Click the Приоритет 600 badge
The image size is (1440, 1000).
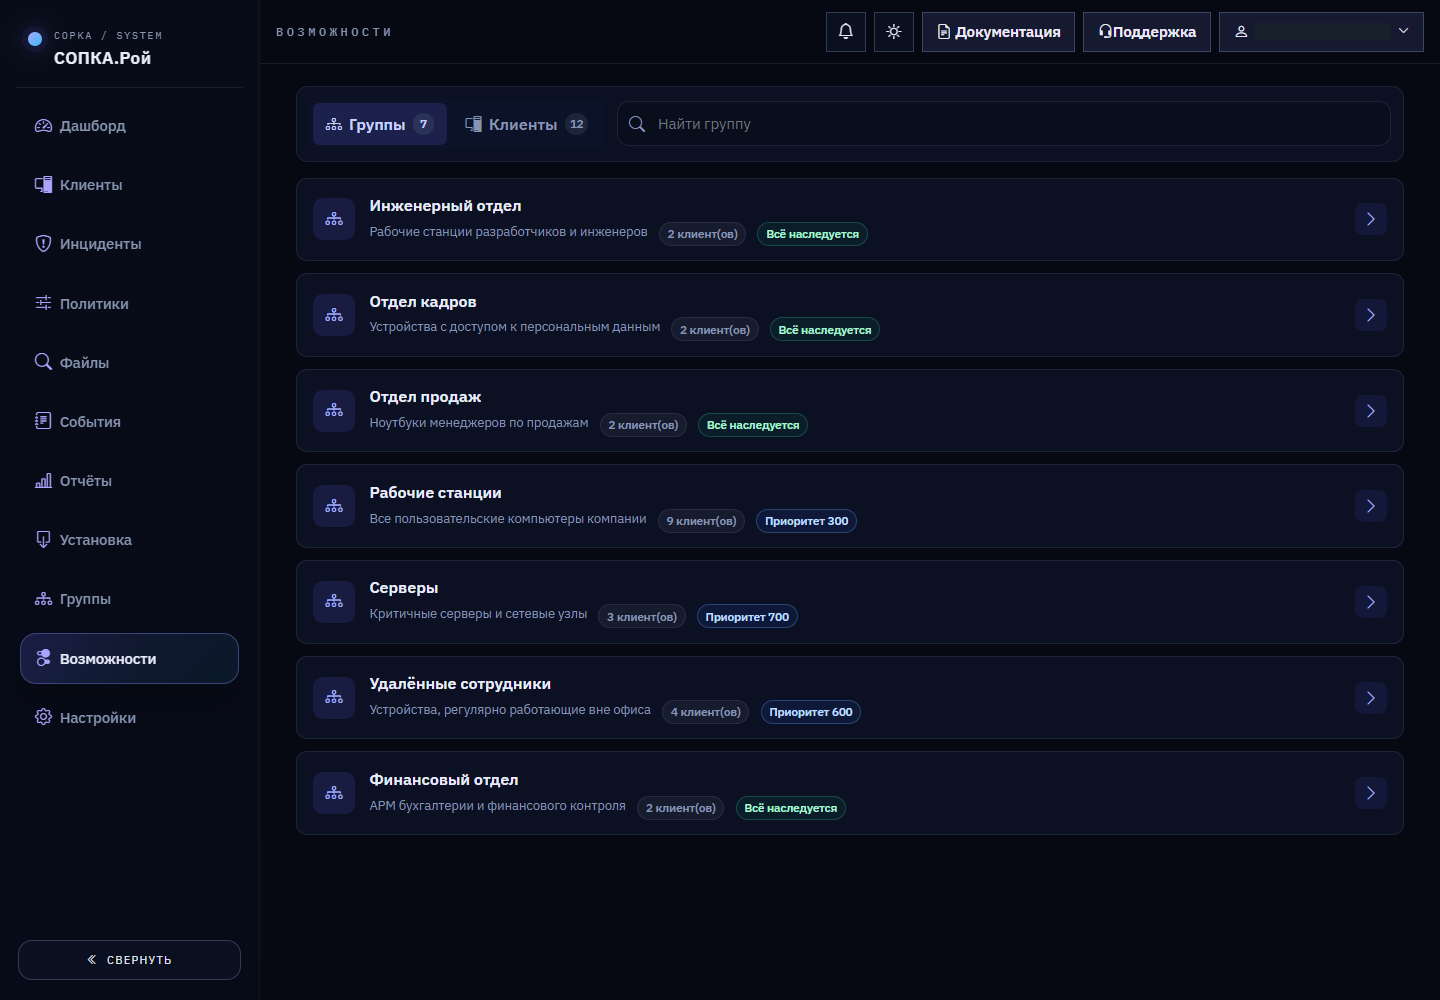pyautogui.click(x=811, y=712)
